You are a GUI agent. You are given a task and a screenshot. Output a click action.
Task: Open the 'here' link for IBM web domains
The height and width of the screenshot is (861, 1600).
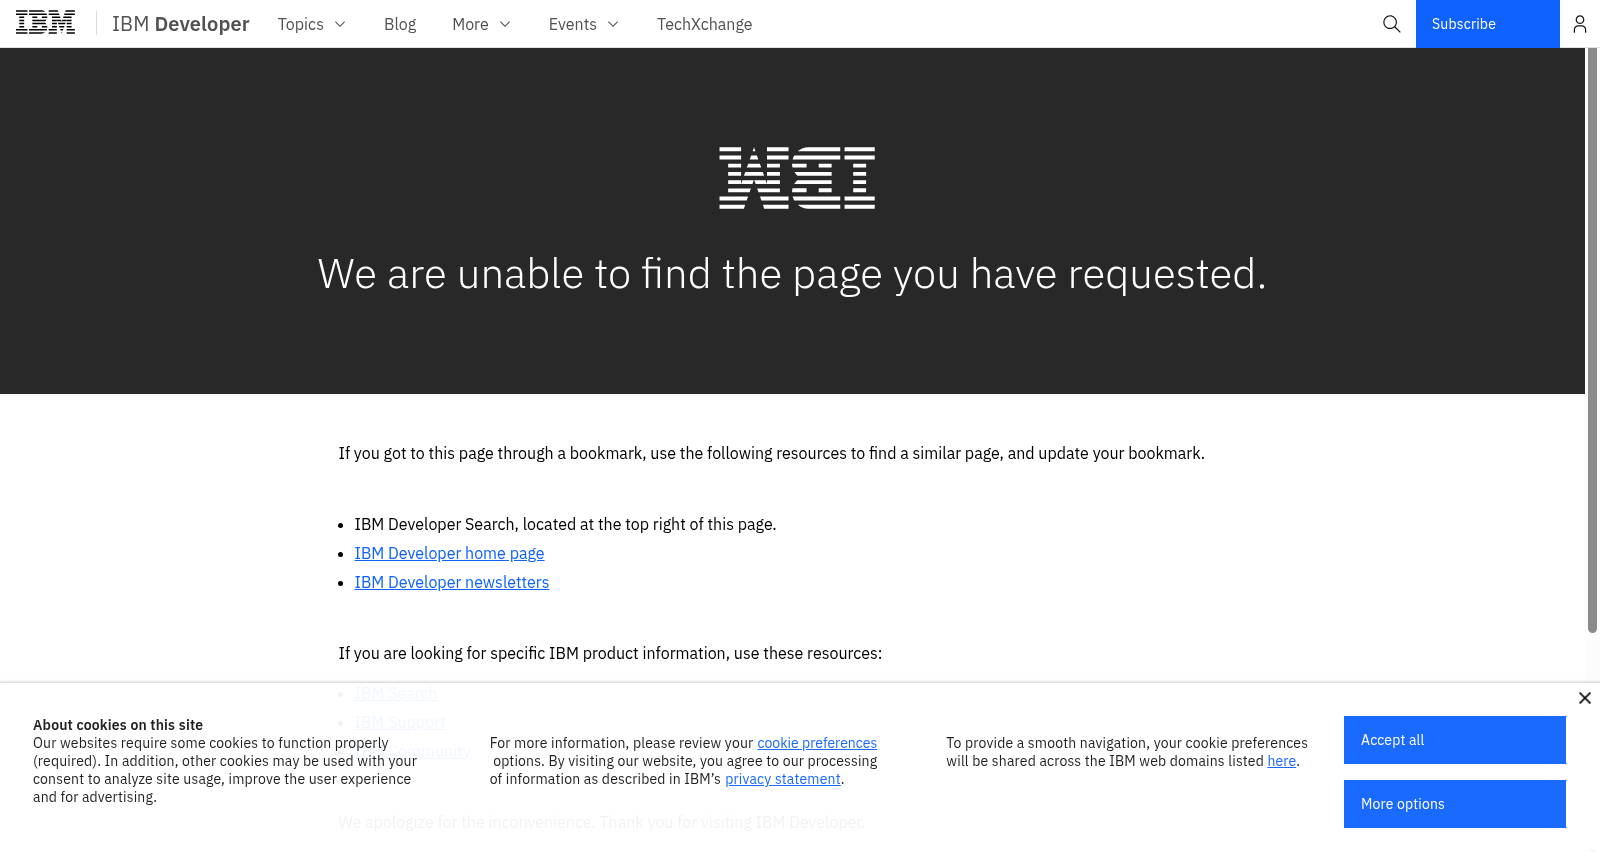coord(1282,761)
